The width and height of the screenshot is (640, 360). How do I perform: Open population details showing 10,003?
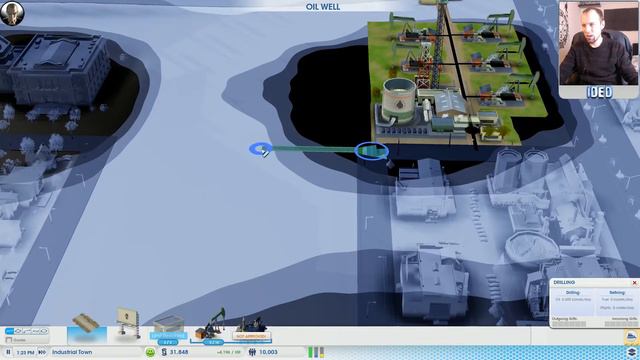264,352
